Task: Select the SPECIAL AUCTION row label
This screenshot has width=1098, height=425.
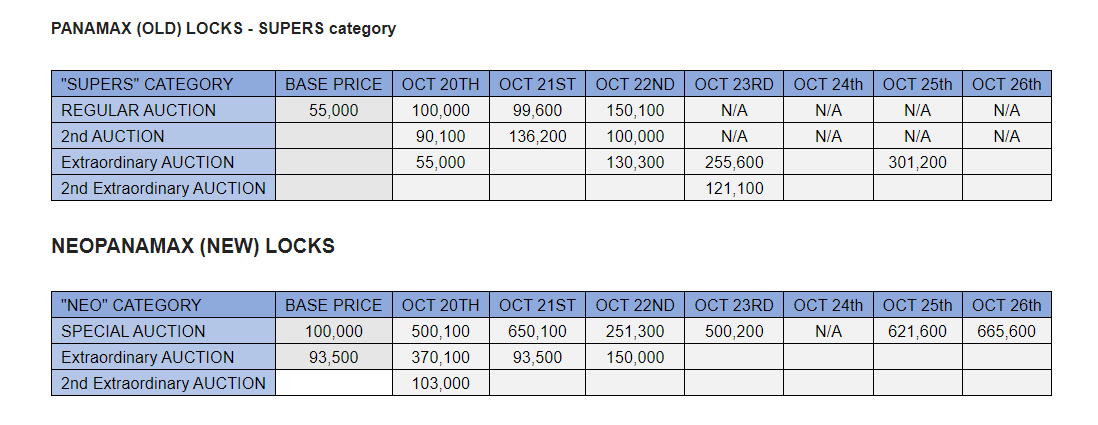Action: [x=163, y=331]
